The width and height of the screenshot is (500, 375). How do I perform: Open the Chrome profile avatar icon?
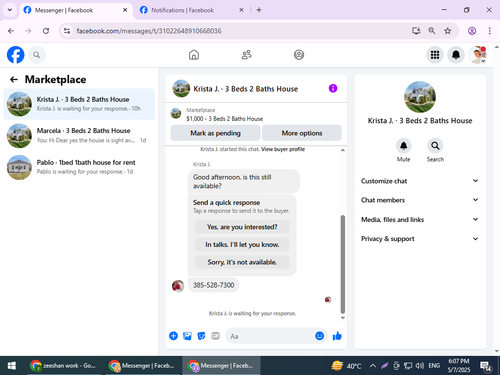(x=472, y=31)
